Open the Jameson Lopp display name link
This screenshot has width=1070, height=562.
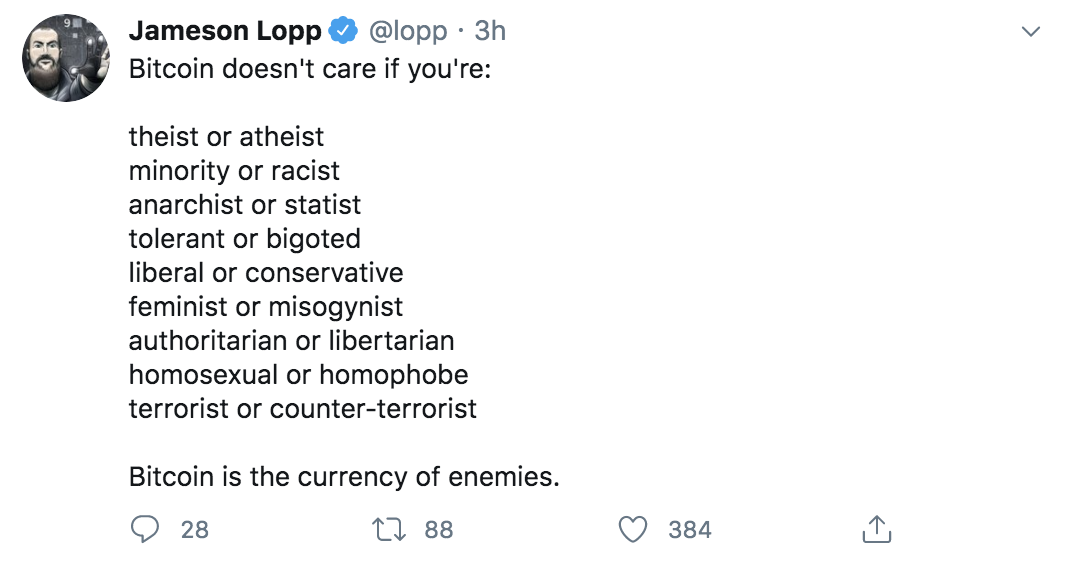pos(225,32)
